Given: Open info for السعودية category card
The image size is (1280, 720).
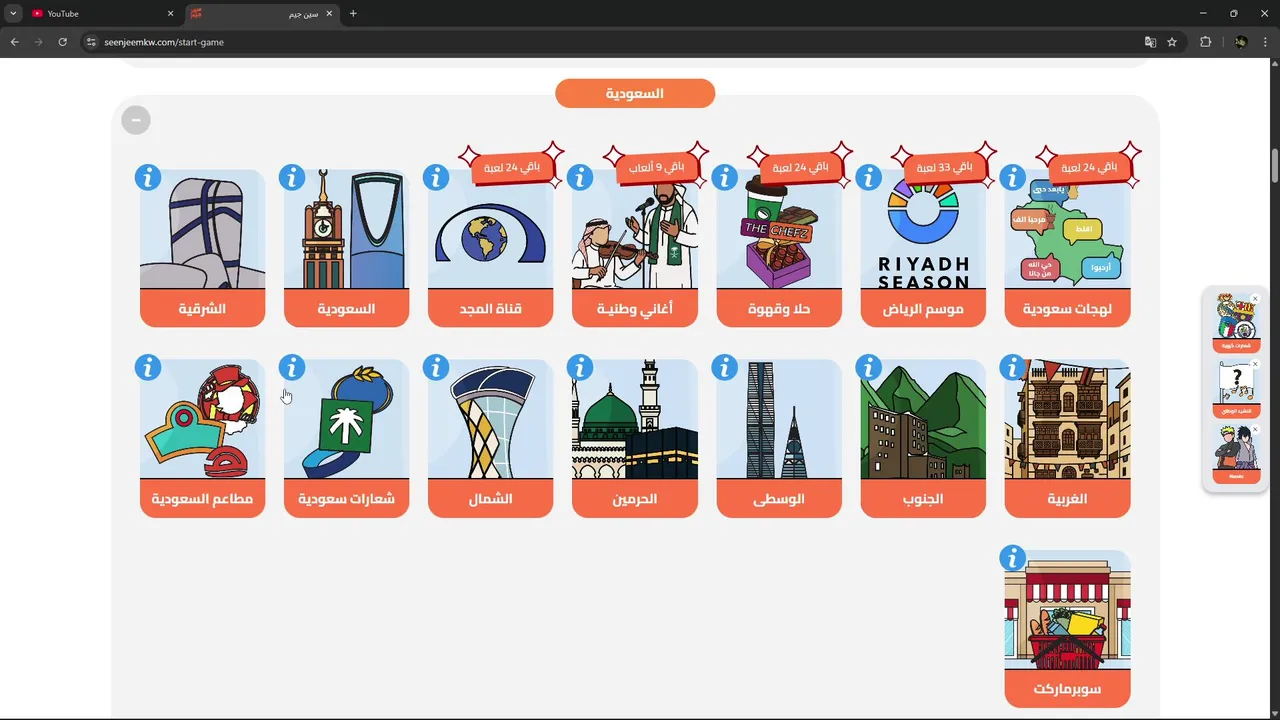Looking at the screenshot, I should [292, 178].
